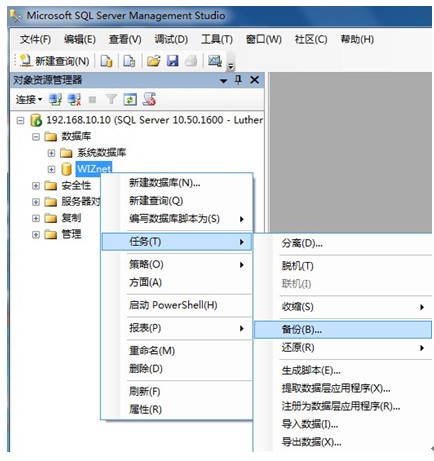Open the 工具(T) menu

[x=217, y=40]
